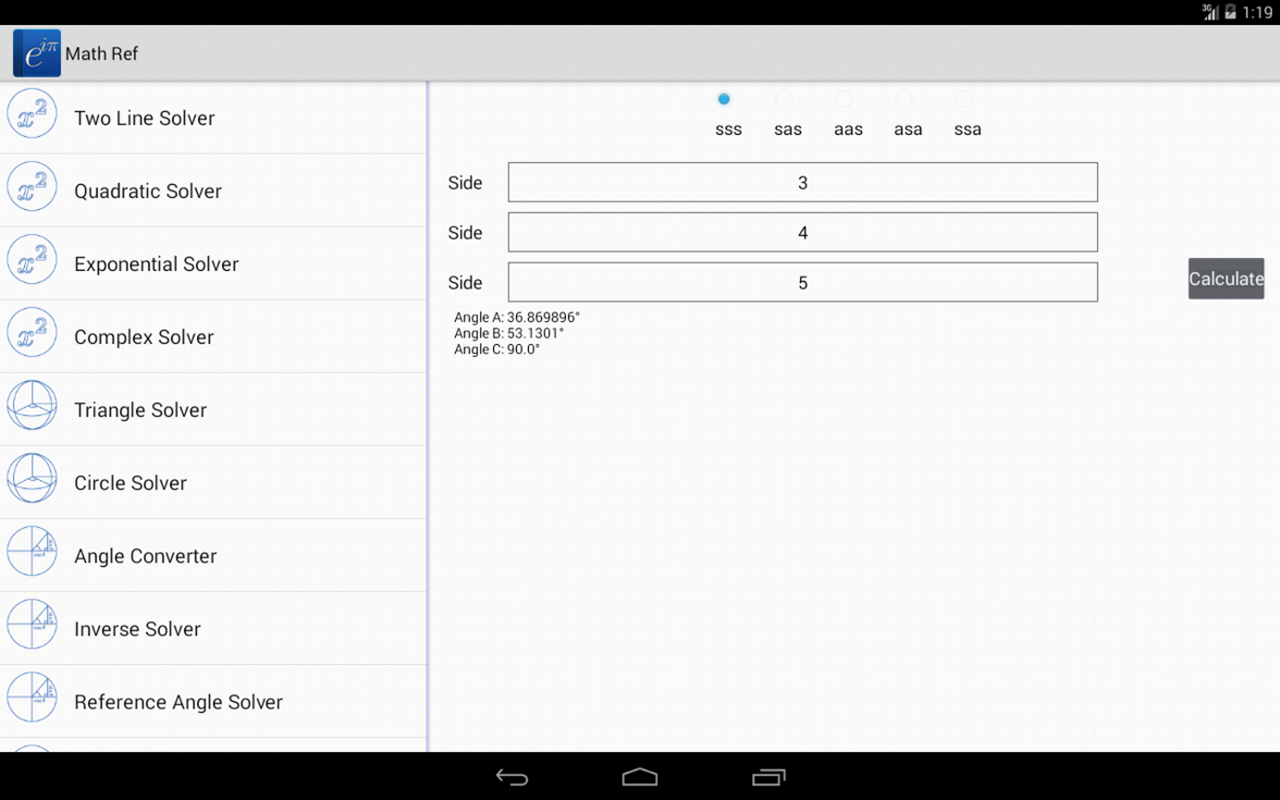This screenshot has height=800, width=1280.
Task: Focus the second Side field containing 4
Action: coord(803,232)
